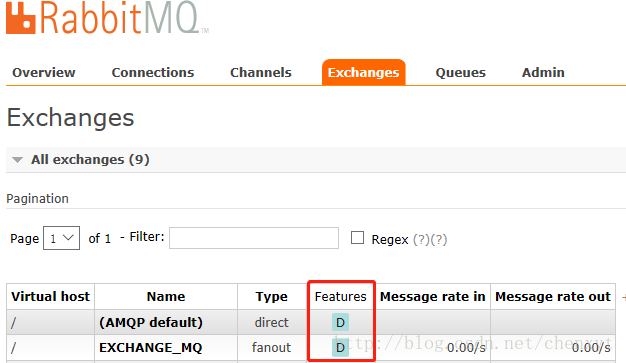This screenshot has height=363, width=626.
Task: Sort exchanges by Type column
Action: click(x=271, y=297)
